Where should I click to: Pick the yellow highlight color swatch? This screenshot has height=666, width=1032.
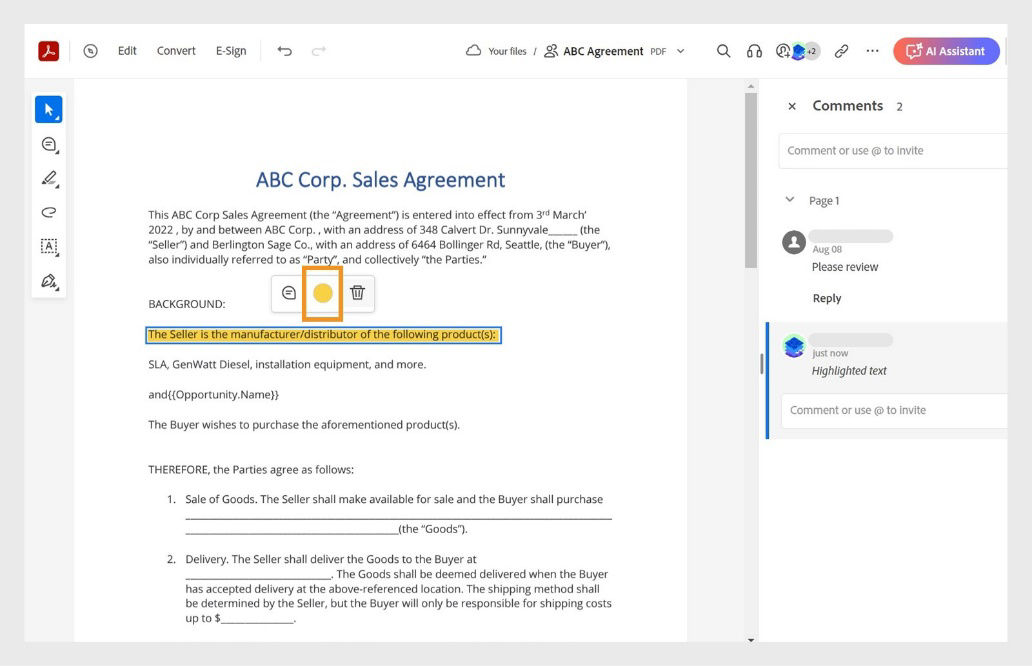322,293
